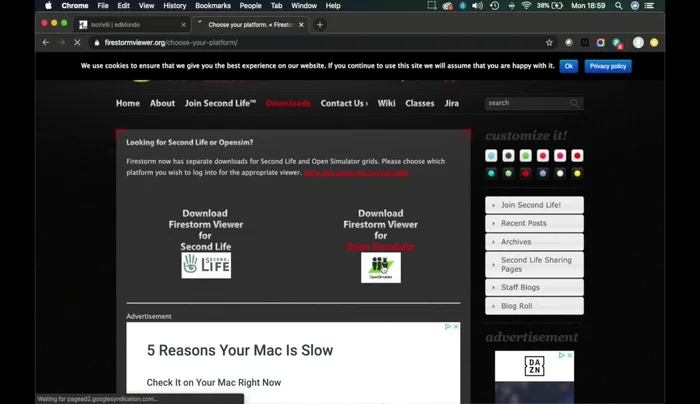The height and width of the screenshot is (404, 700).
Task: Open the 5 Reasons Your Mac Is Slow ad
Action: pos(240,350)
